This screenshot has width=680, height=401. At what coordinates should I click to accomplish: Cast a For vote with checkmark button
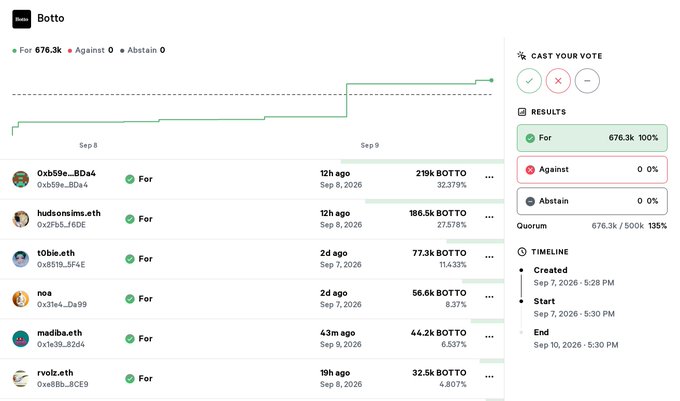[529, 81]
